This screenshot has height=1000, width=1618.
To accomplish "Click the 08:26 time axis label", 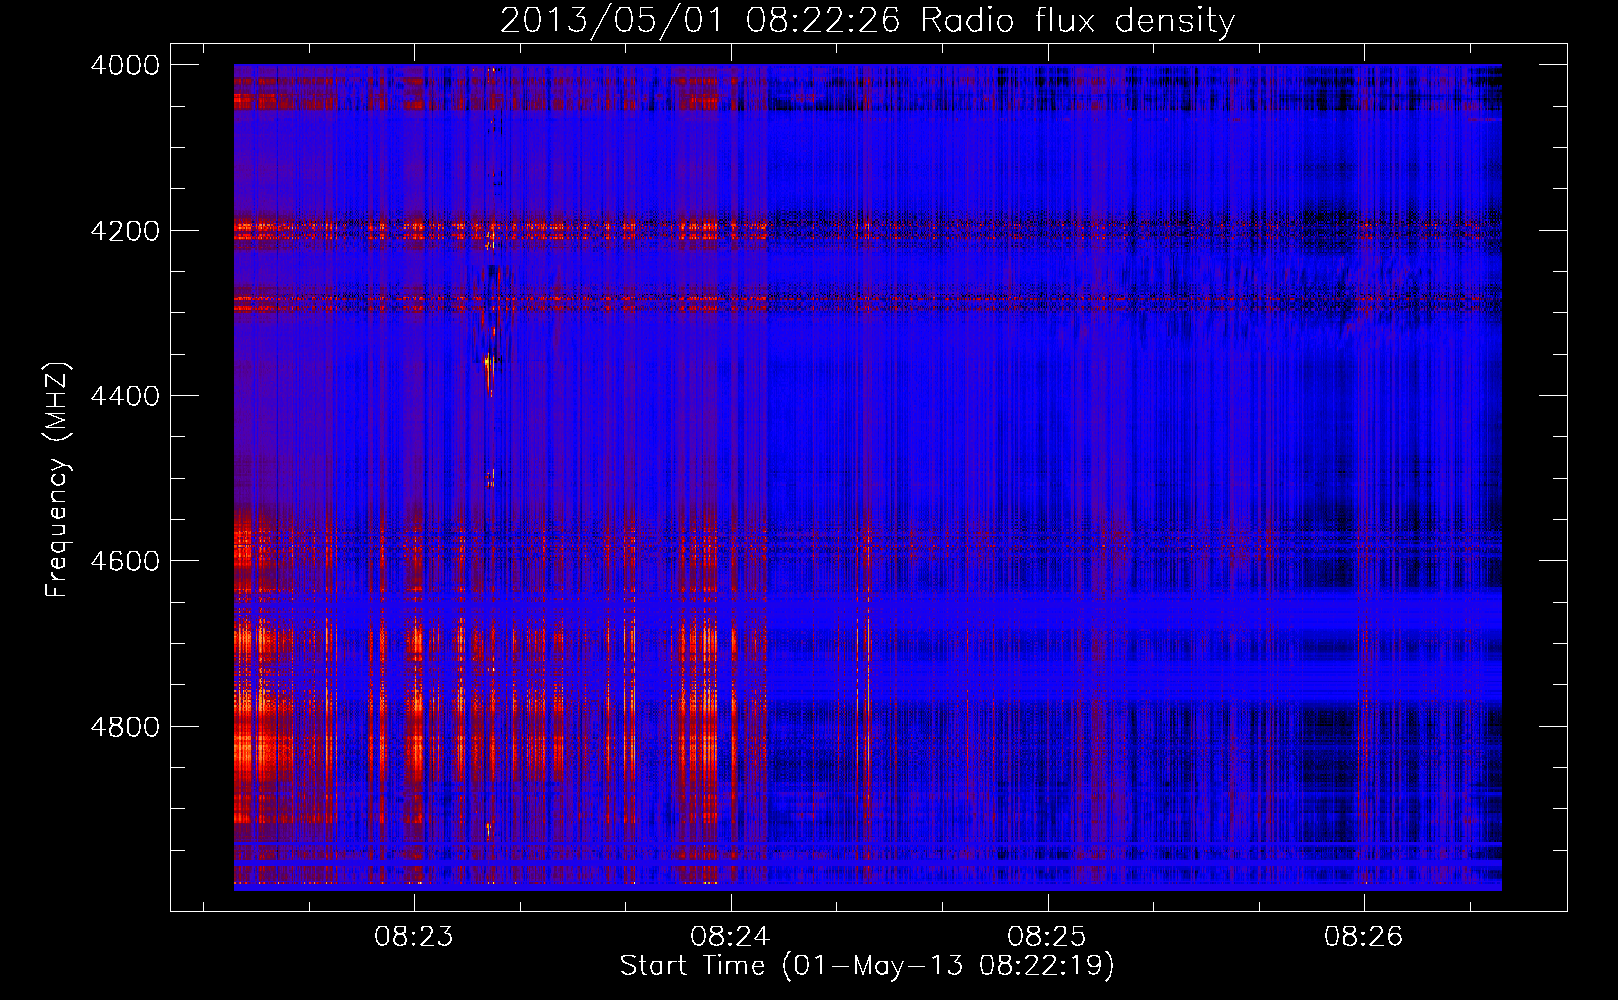I will [x=1364, y=937].
